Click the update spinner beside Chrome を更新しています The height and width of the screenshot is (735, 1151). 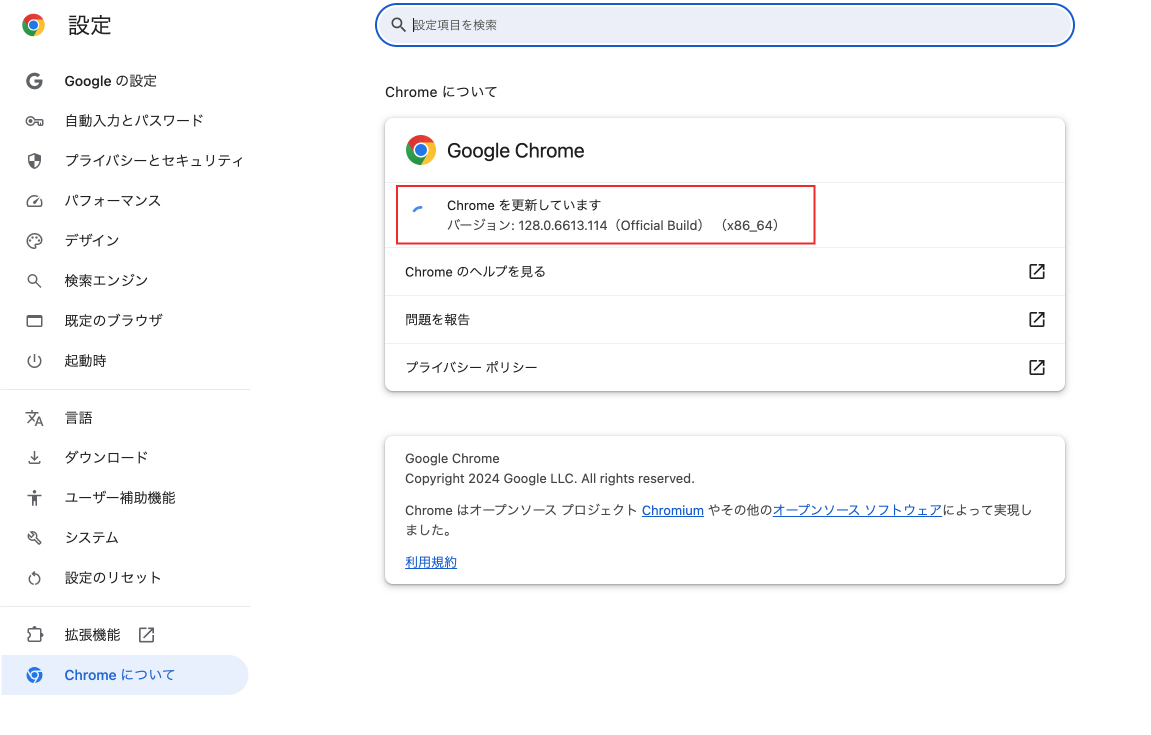(418, 211)
